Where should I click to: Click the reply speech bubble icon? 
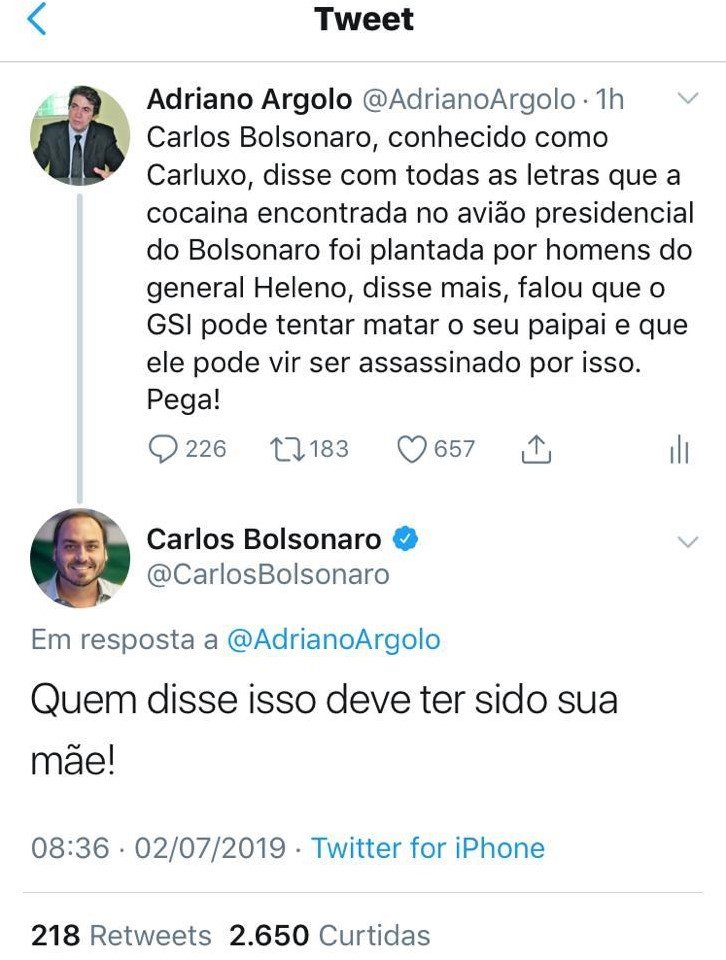[162, 450]
